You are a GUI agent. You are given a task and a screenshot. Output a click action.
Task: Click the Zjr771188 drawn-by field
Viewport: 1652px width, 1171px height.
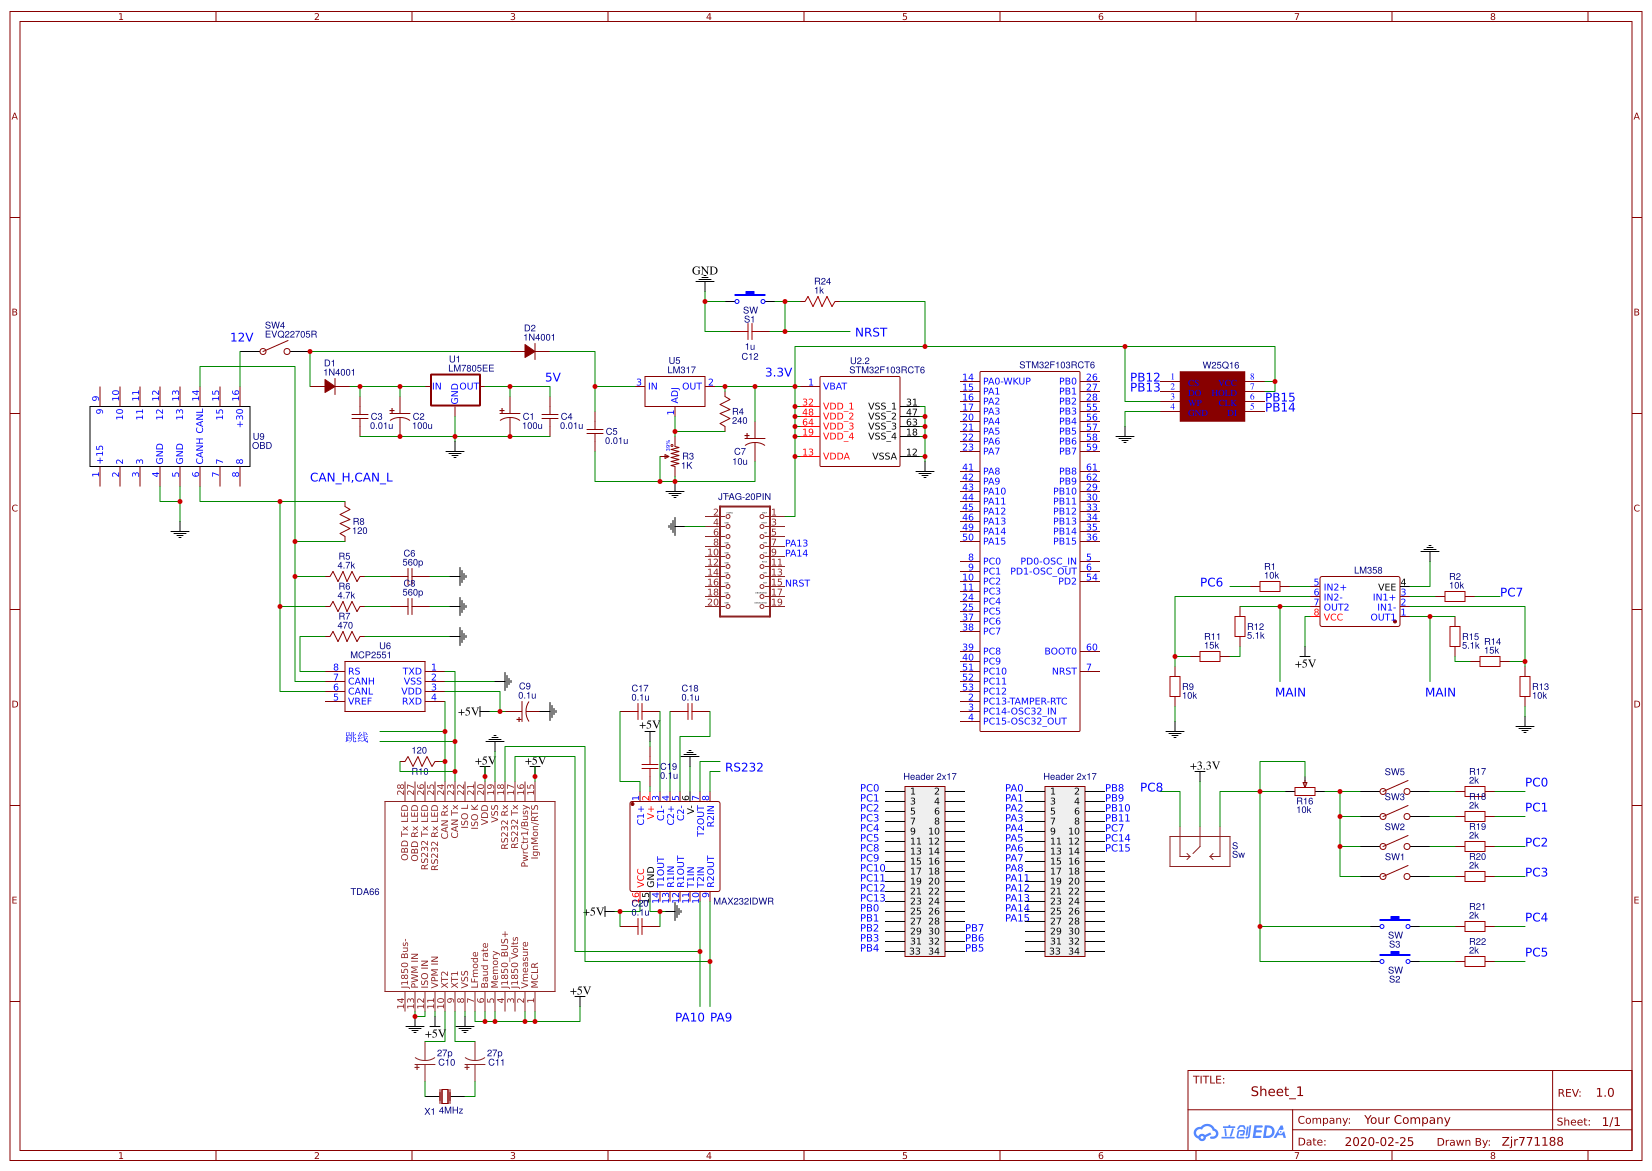click(1532, 1141)
